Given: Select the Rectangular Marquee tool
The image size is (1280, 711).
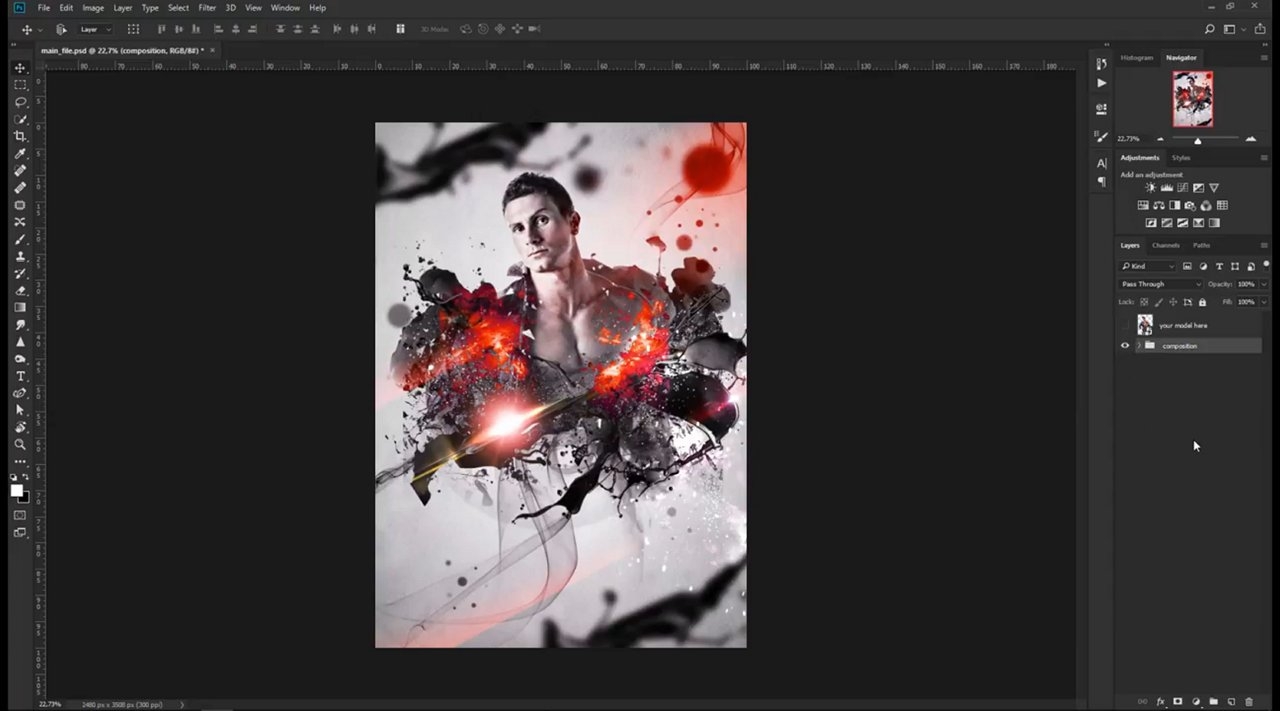Looking at the screenshot, I should pos(20,85).
